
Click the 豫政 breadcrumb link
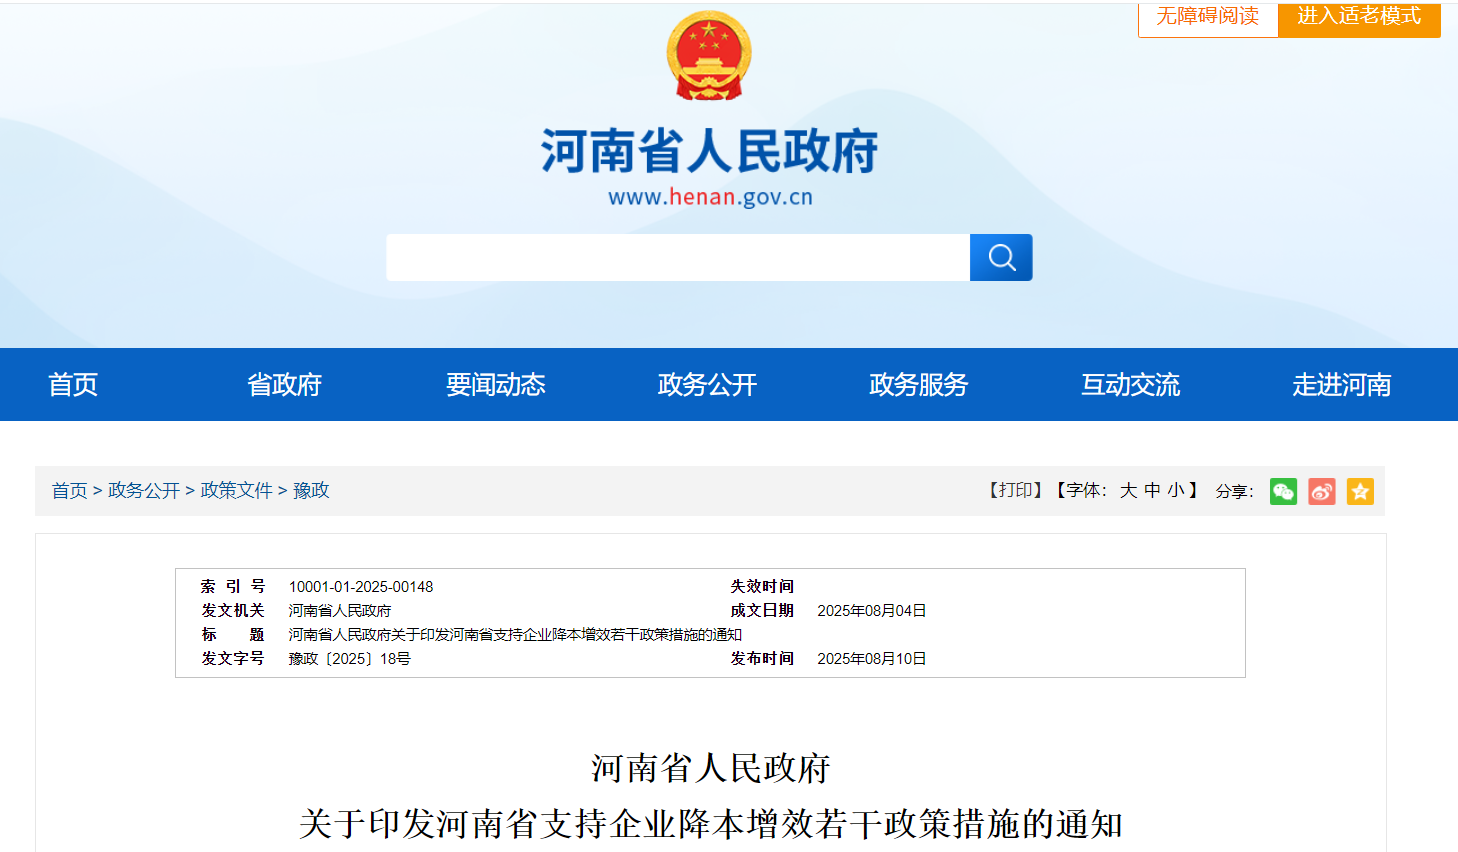pyautogui.click(x=311, y=490)
